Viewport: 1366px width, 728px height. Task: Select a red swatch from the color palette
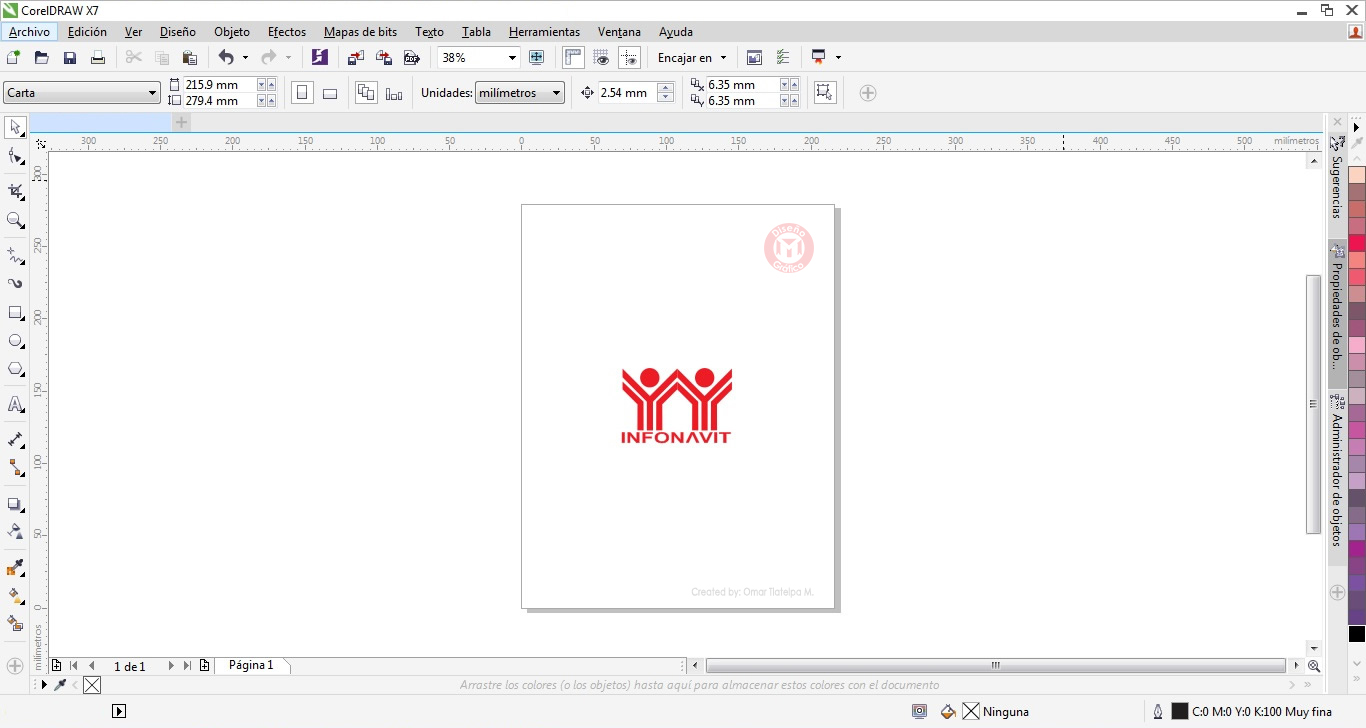point(1355,243)
